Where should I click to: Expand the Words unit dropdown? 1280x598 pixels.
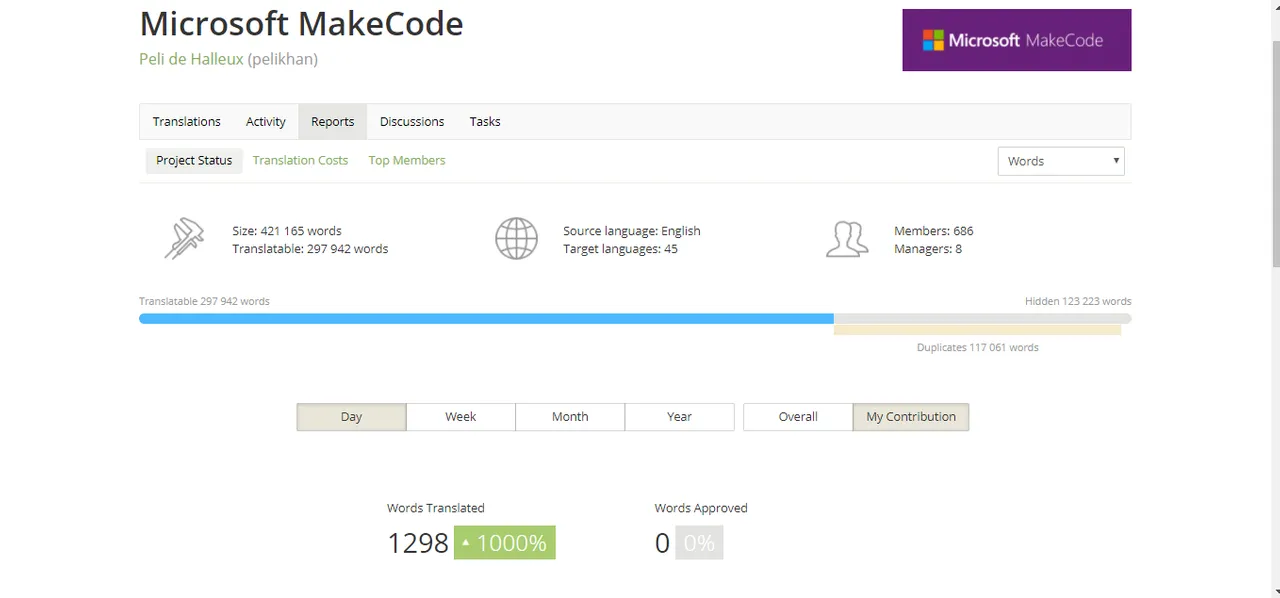pos(1061,161)
